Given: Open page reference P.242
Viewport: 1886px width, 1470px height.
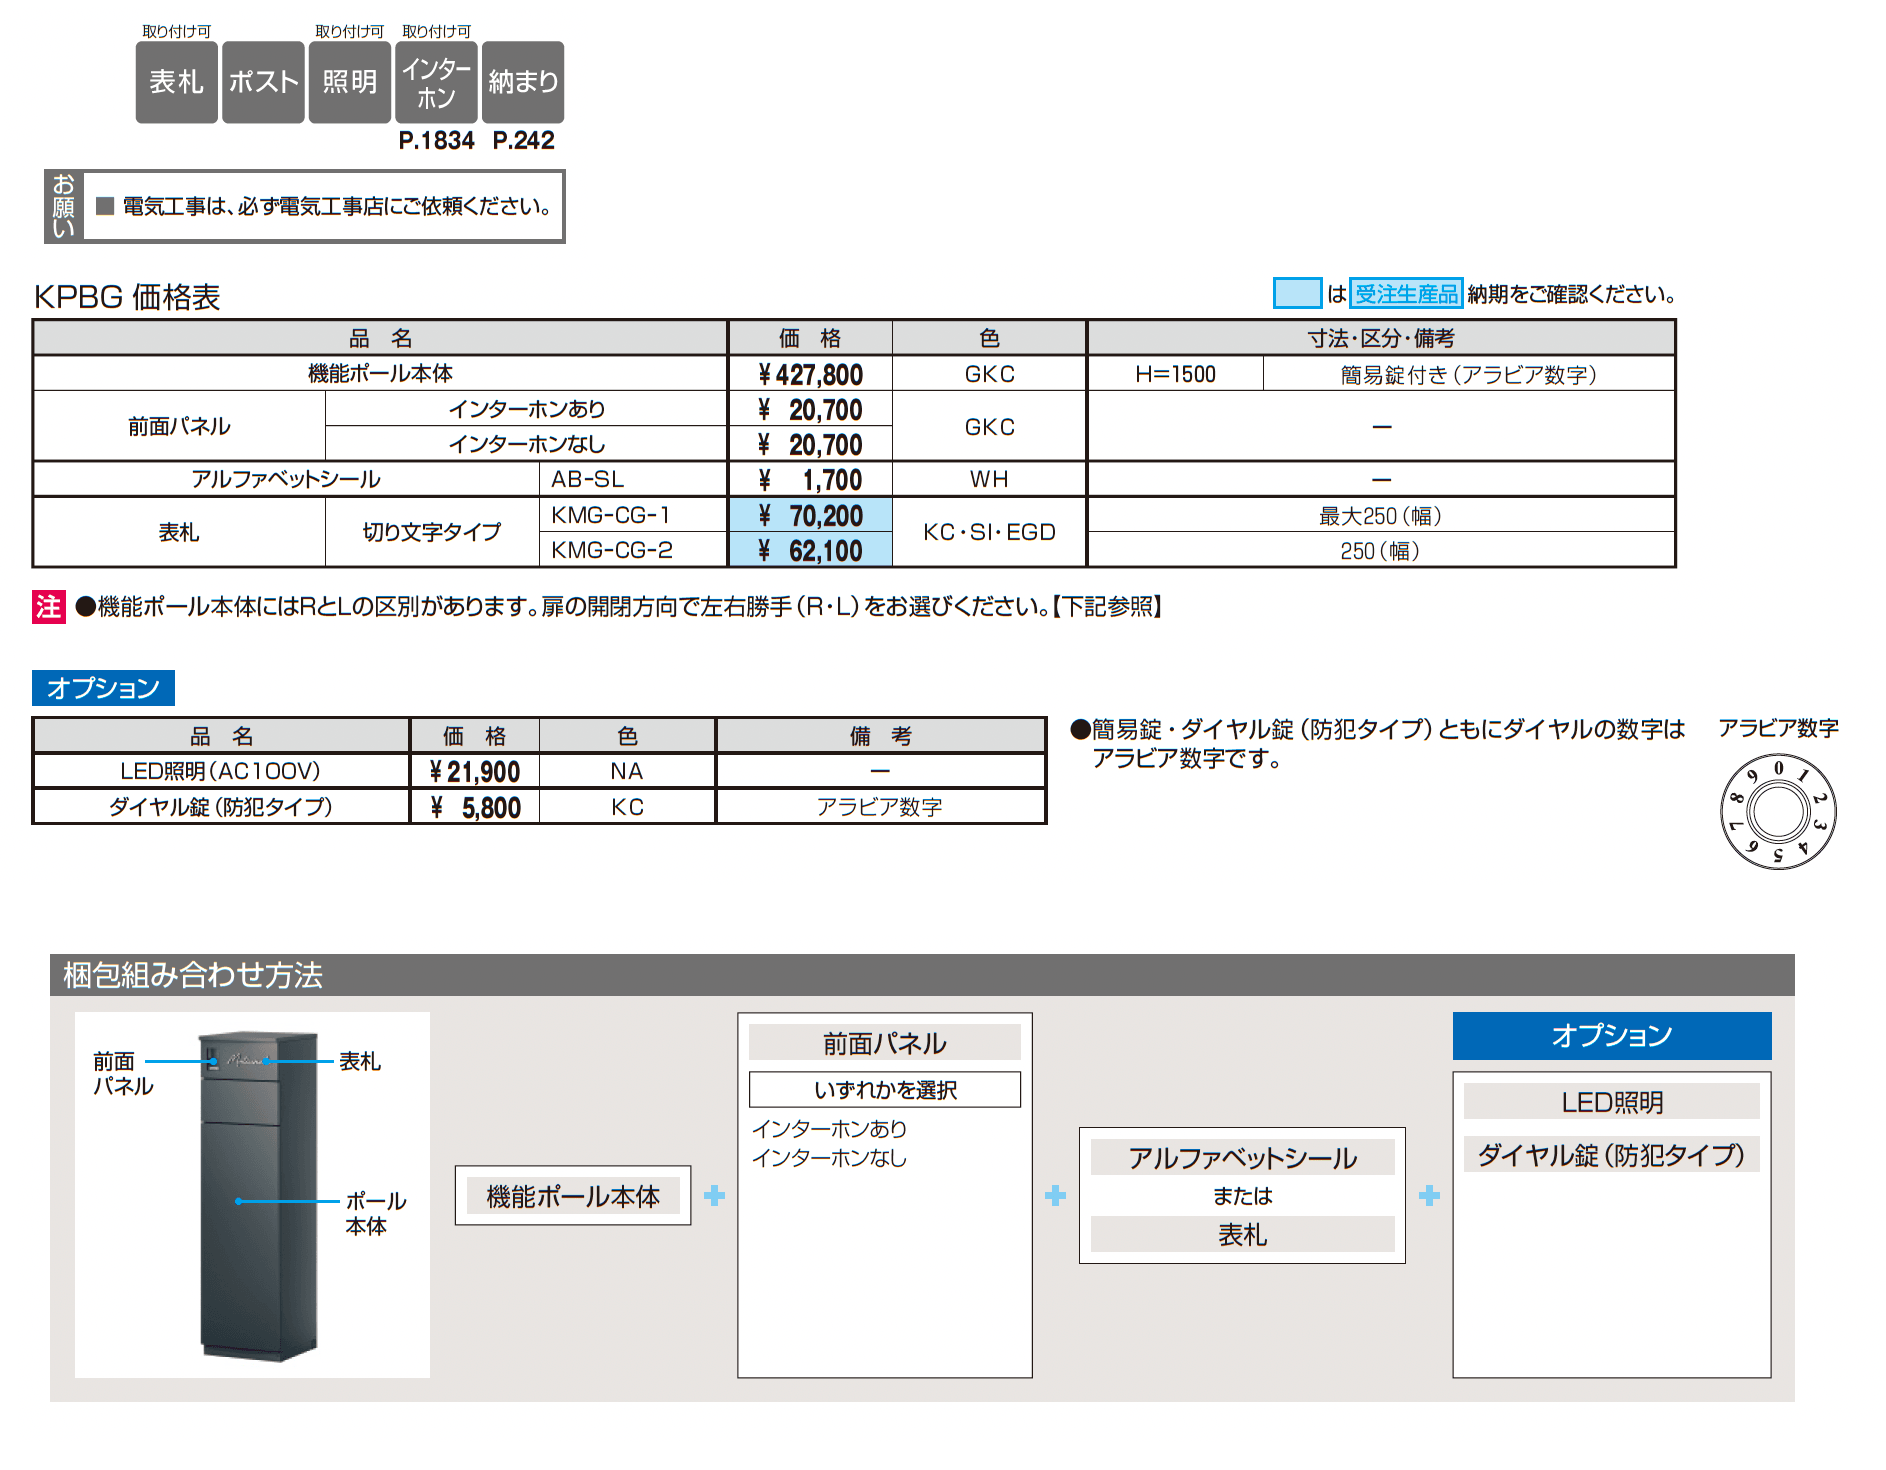Looking at the screenshot, I should (523, 141).
